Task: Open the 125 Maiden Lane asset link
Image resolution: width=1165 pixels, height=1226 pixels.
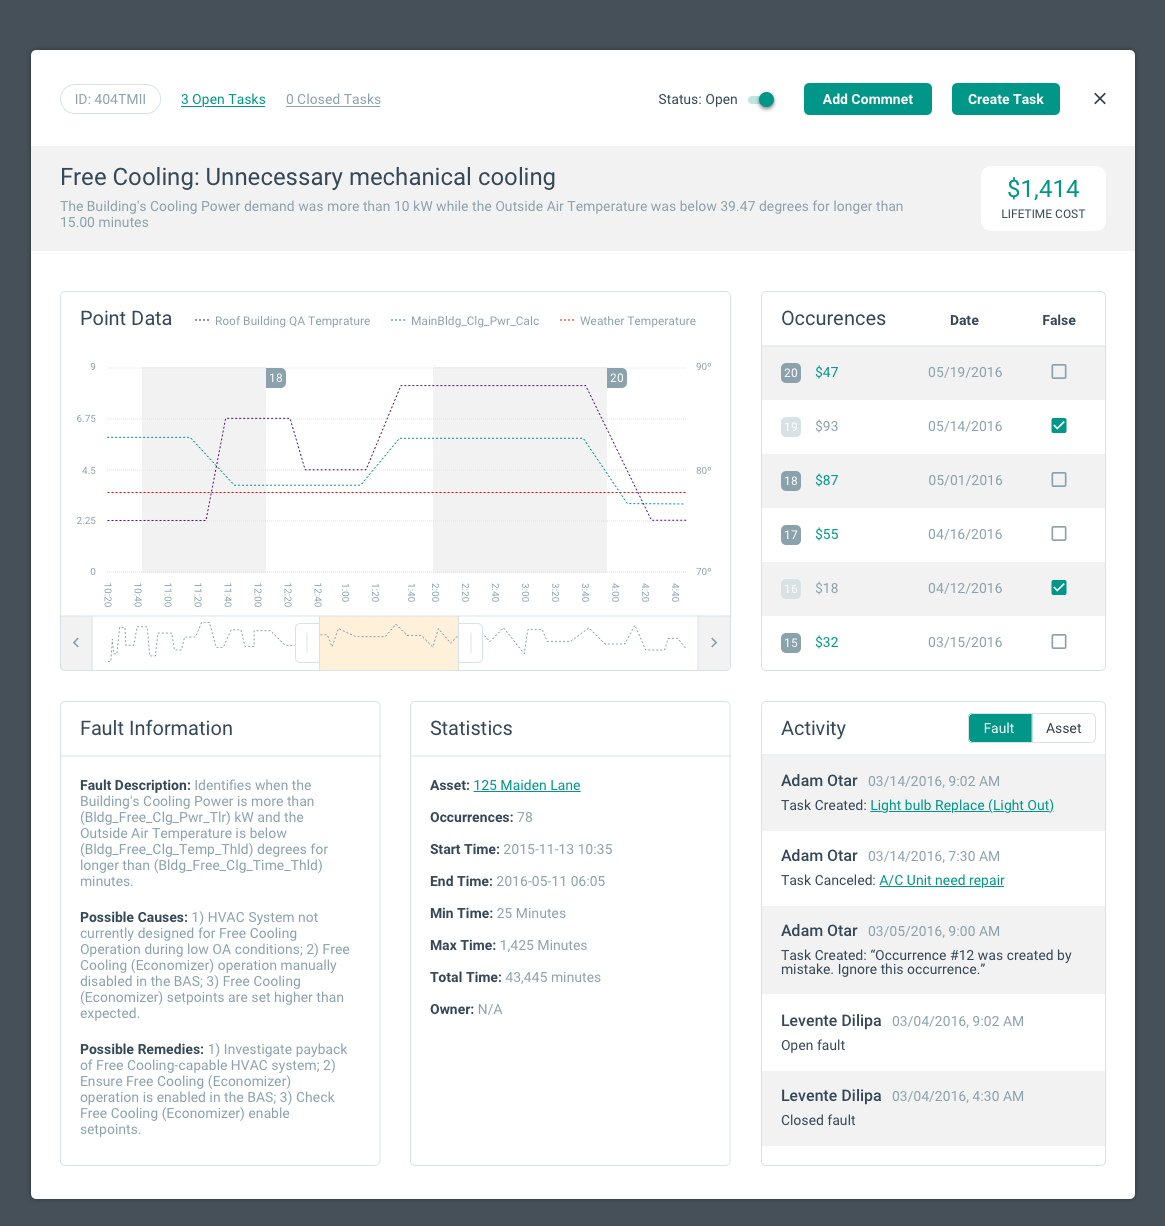Action: point(527,786)
